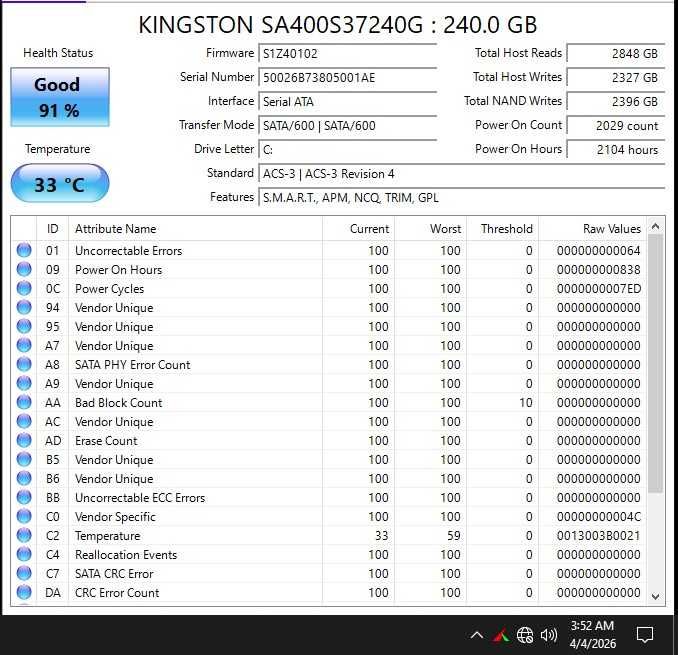Image resolution: width=678 pixels, height=655 pixels.
Task: Click the status orb for Power Cycles row
Action: (x=24, y=288)
